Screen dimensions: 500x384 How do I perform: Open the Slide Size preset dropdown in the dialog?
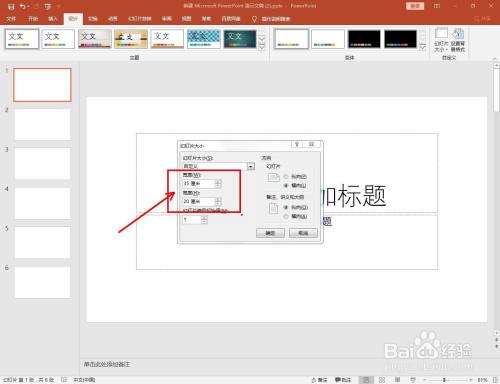[251, 166]
